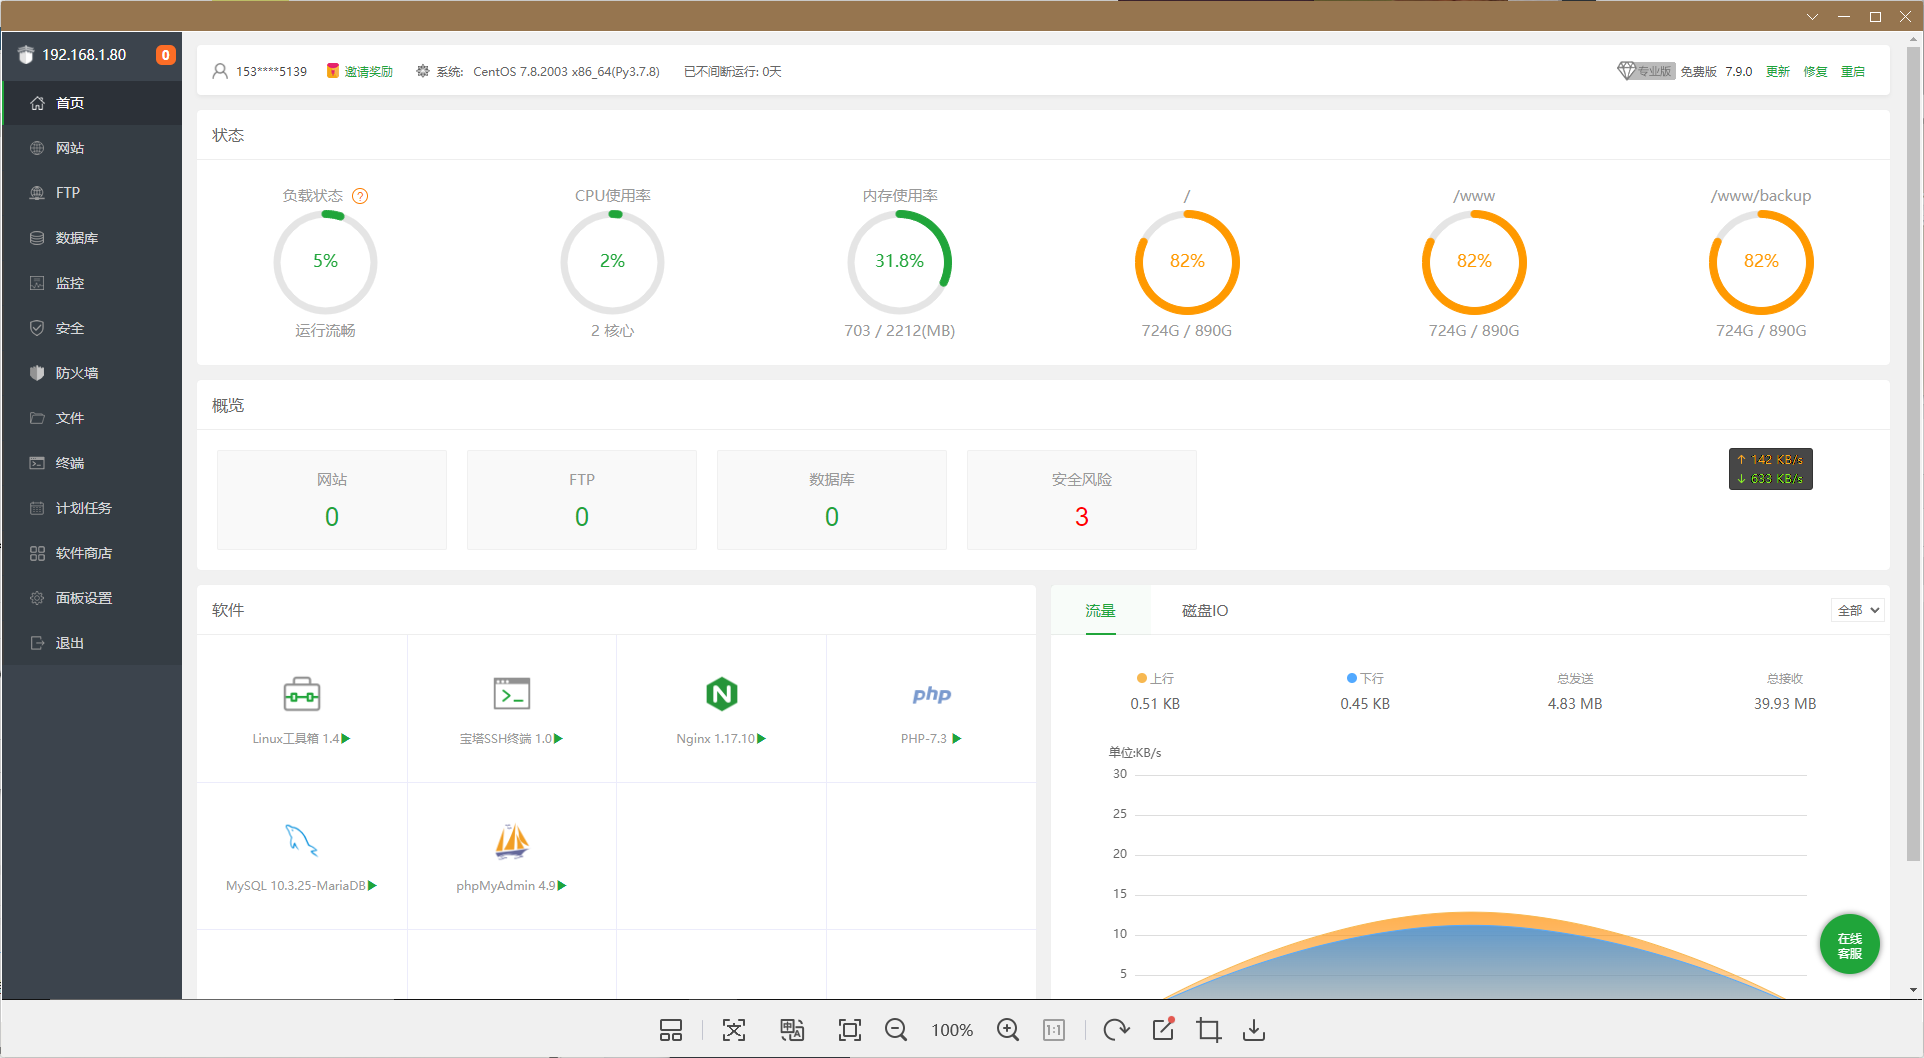Click the / root disk 82% gauge

pos(1187,262)
